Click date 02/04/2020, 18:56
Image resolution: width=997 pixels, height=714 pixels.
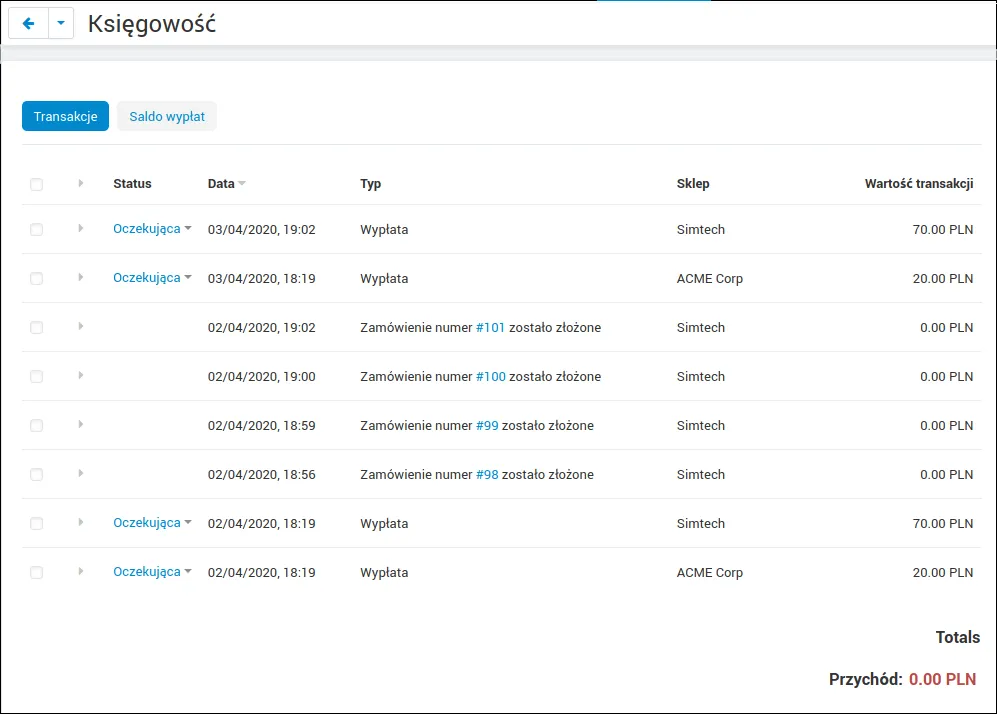pos(261,474)
